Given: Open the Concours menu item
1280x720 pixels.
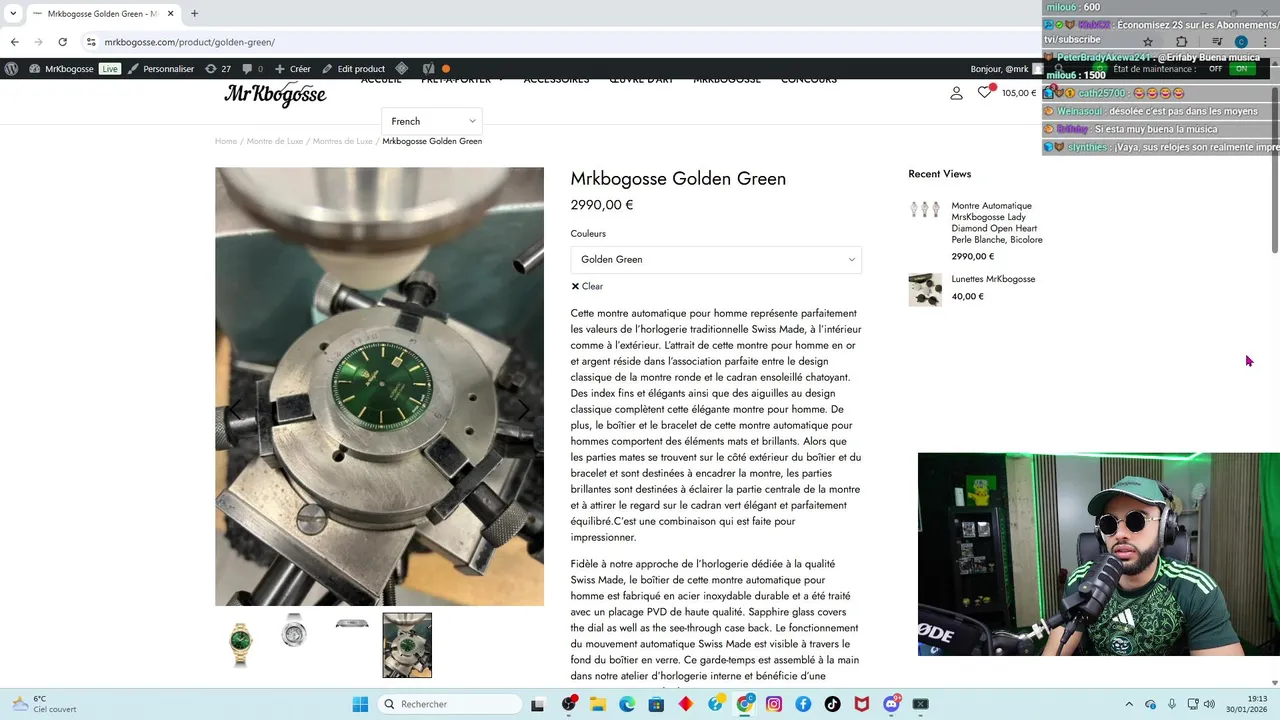Looking at the screenshot, I should tap(809, 80).
